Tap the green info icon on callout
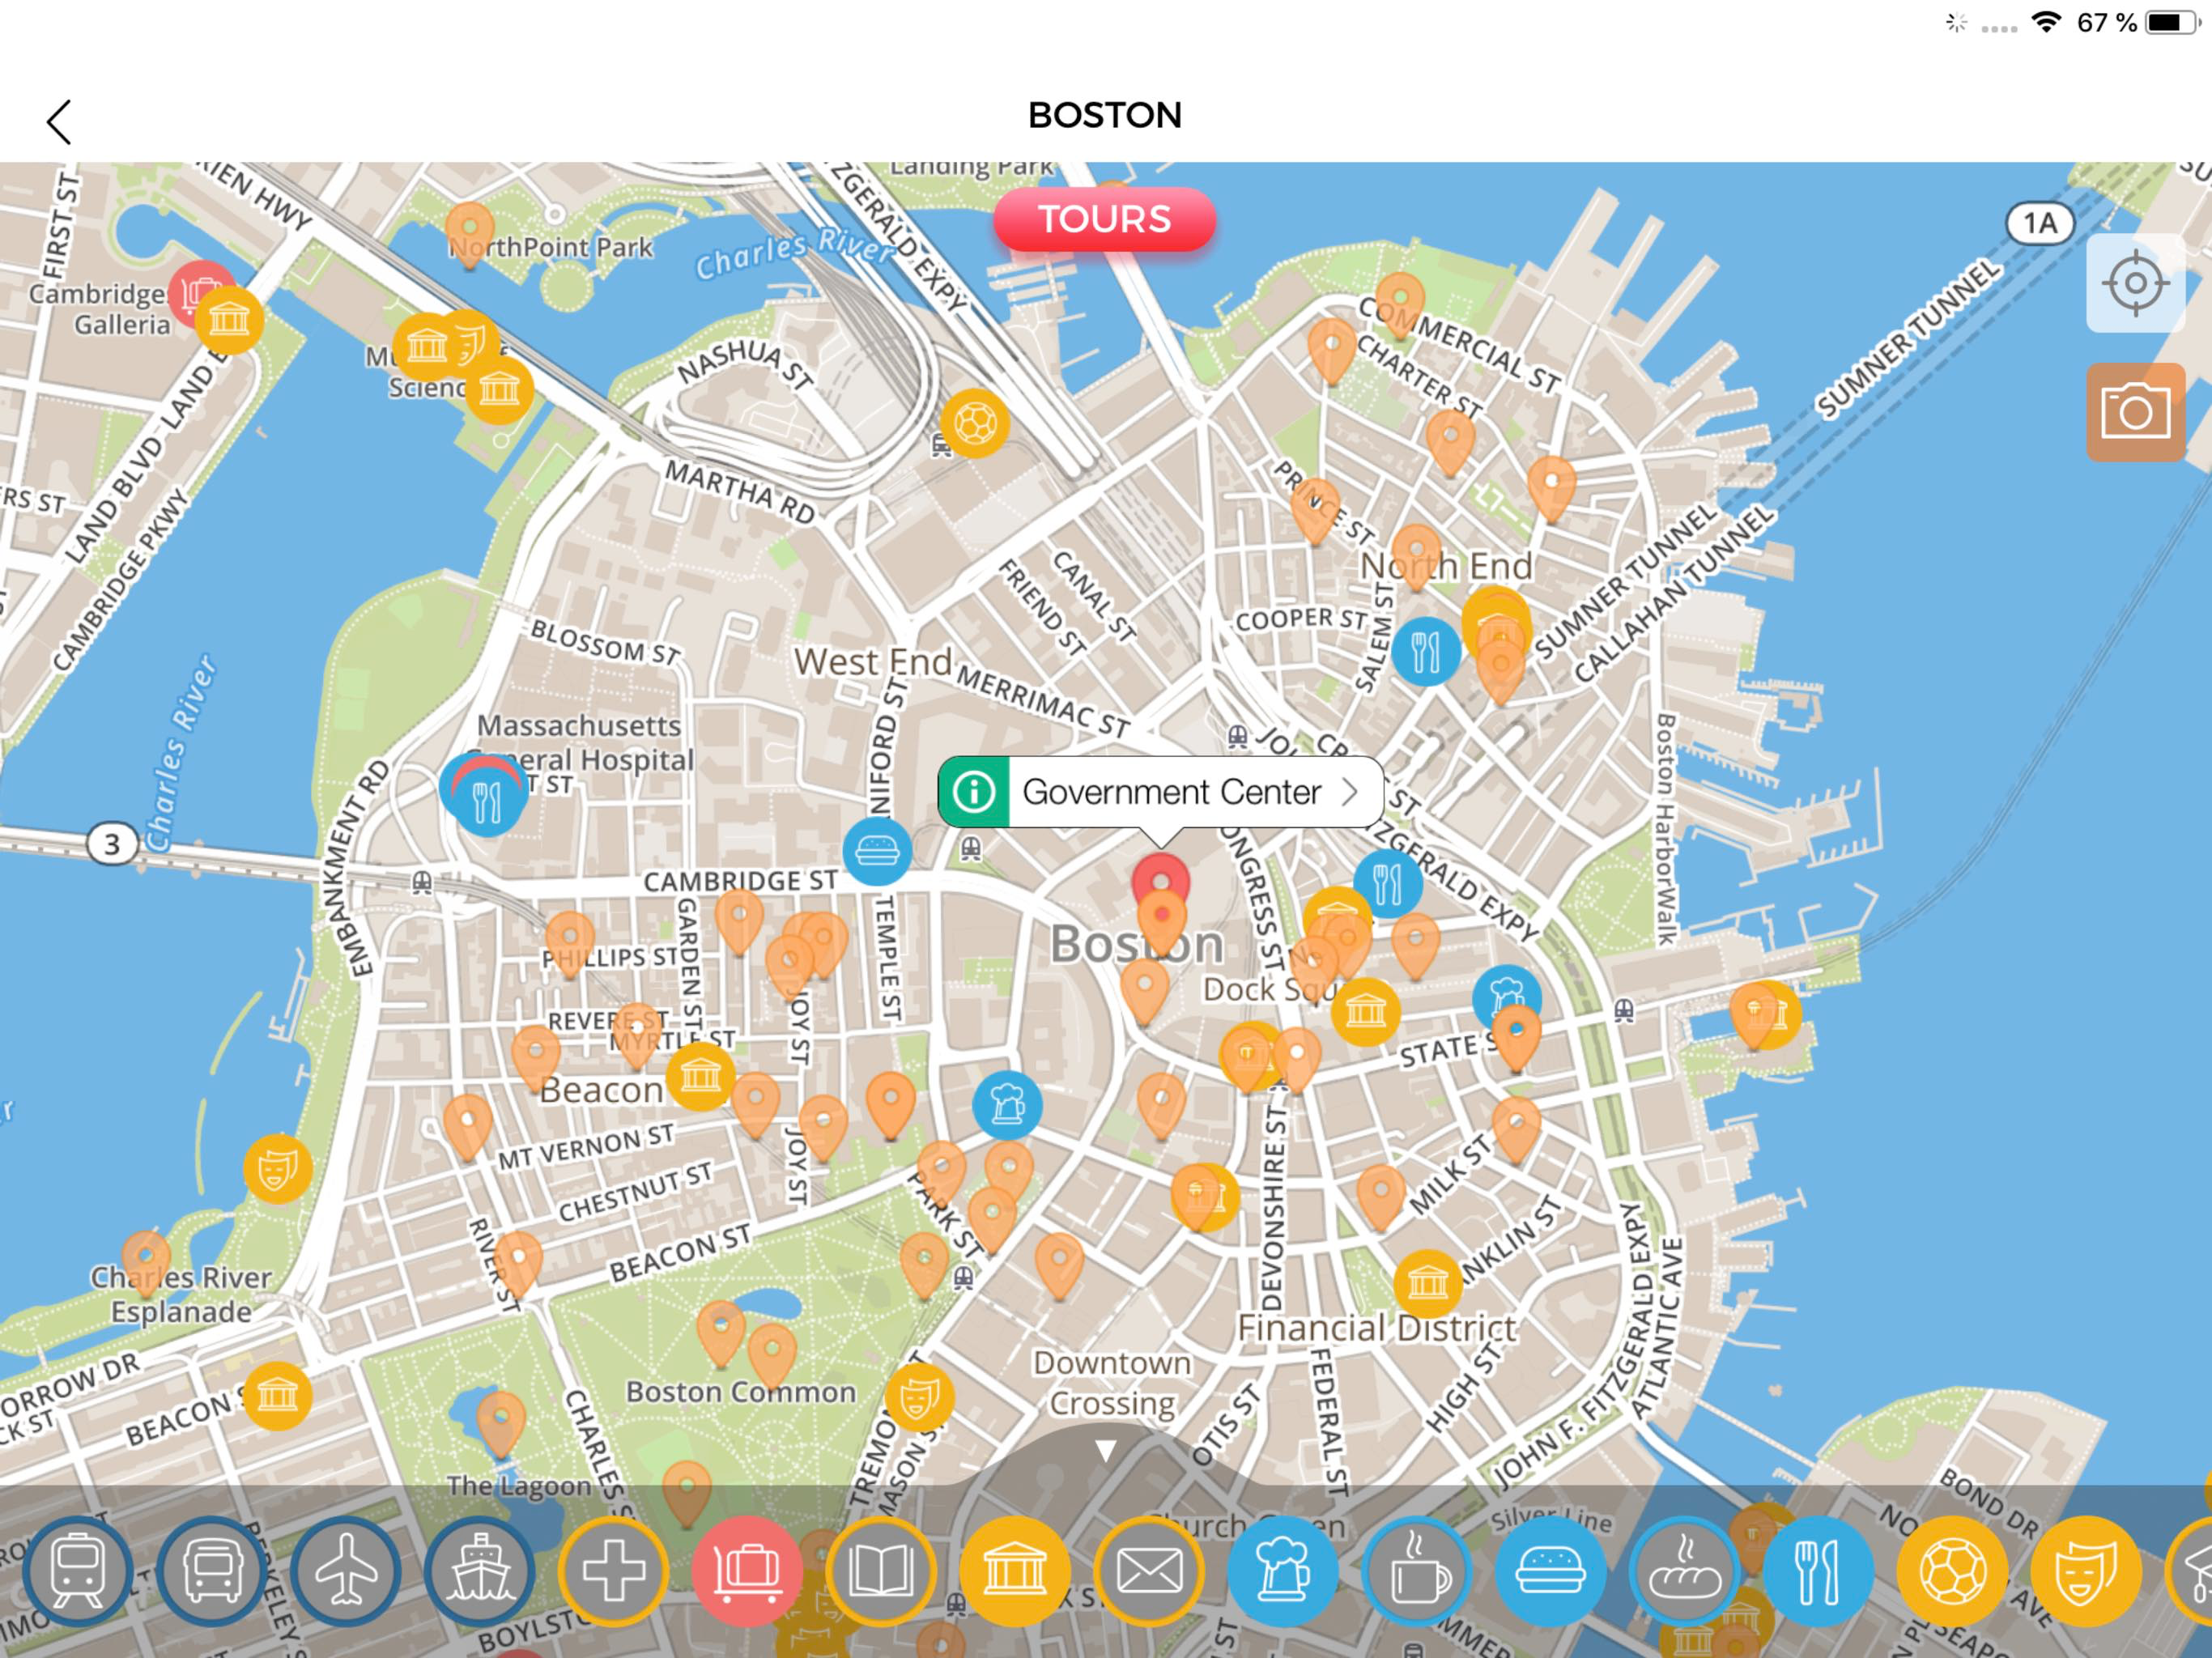Screen dimensions: 2212x1658 tap(974, 792)
